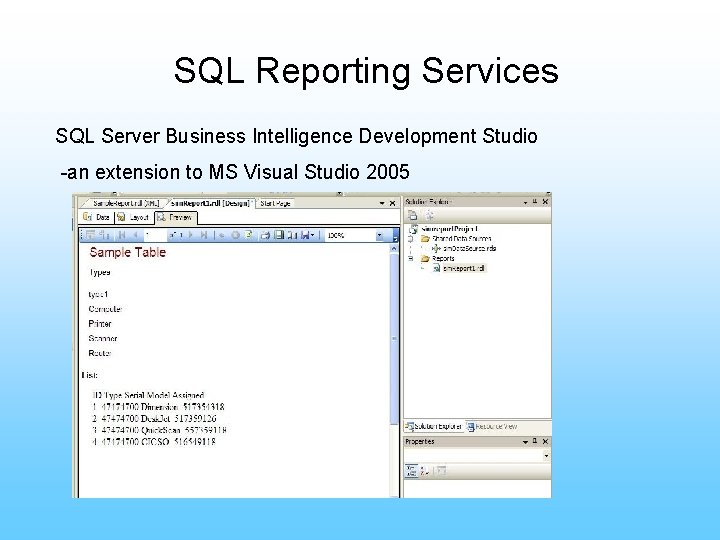This screenshot has width=720, height=540.
Task: Collapse the Reports folder node
Action: [x=411, y=259]
